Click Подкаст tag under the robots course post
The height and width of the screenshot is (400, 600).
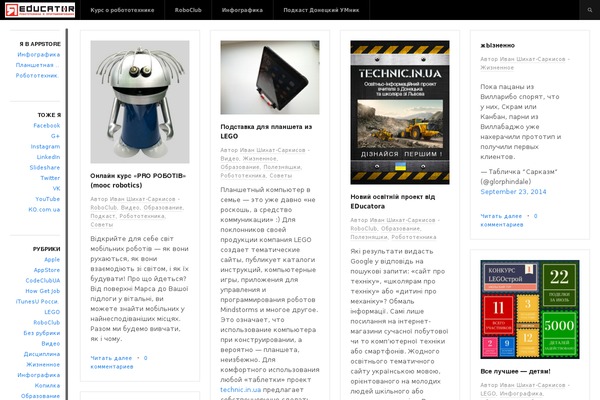click(103, 216)
